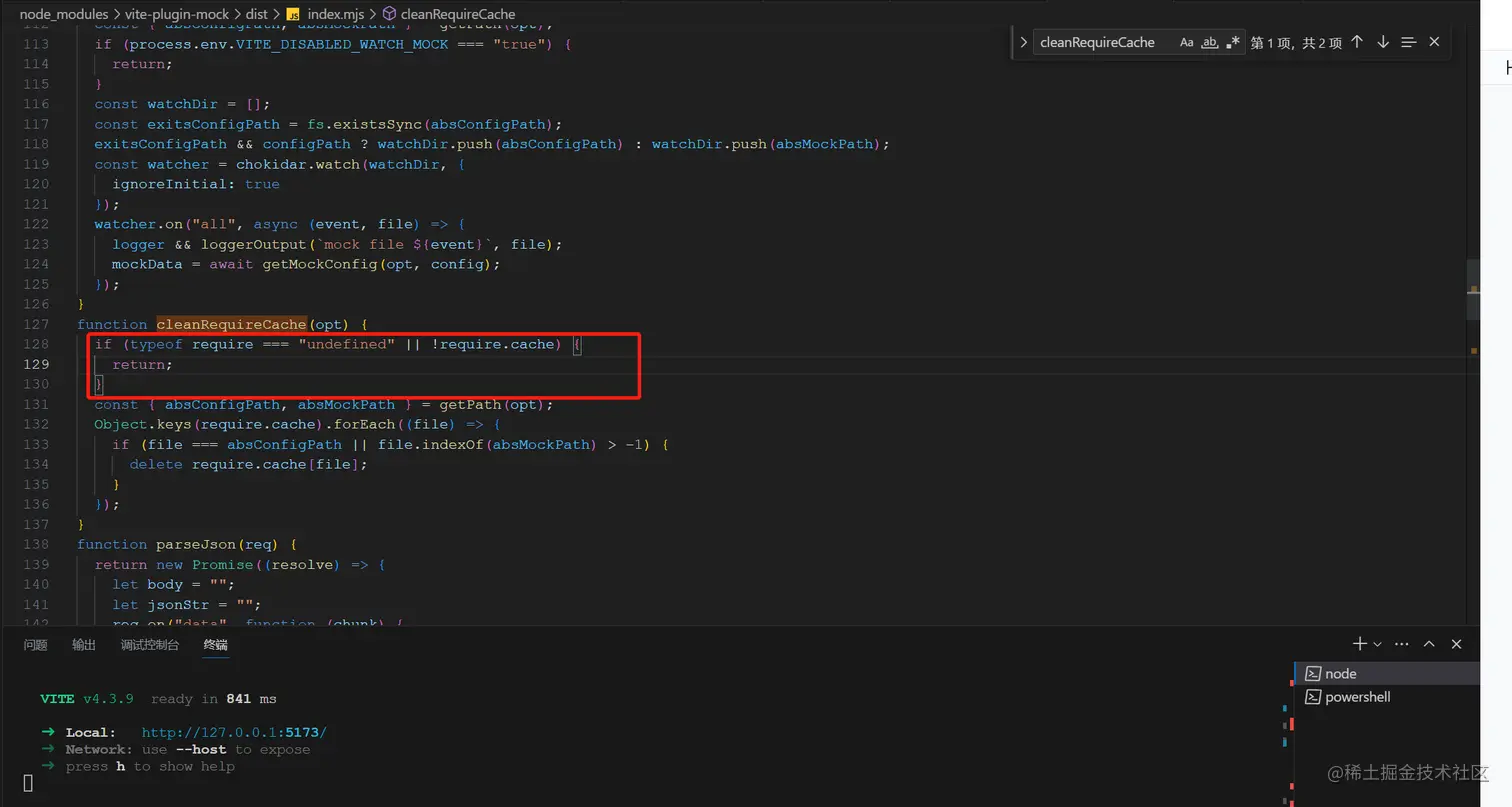Toggle the Match Case (Aa) option
1512x807 pixels.
(1186, 42)
